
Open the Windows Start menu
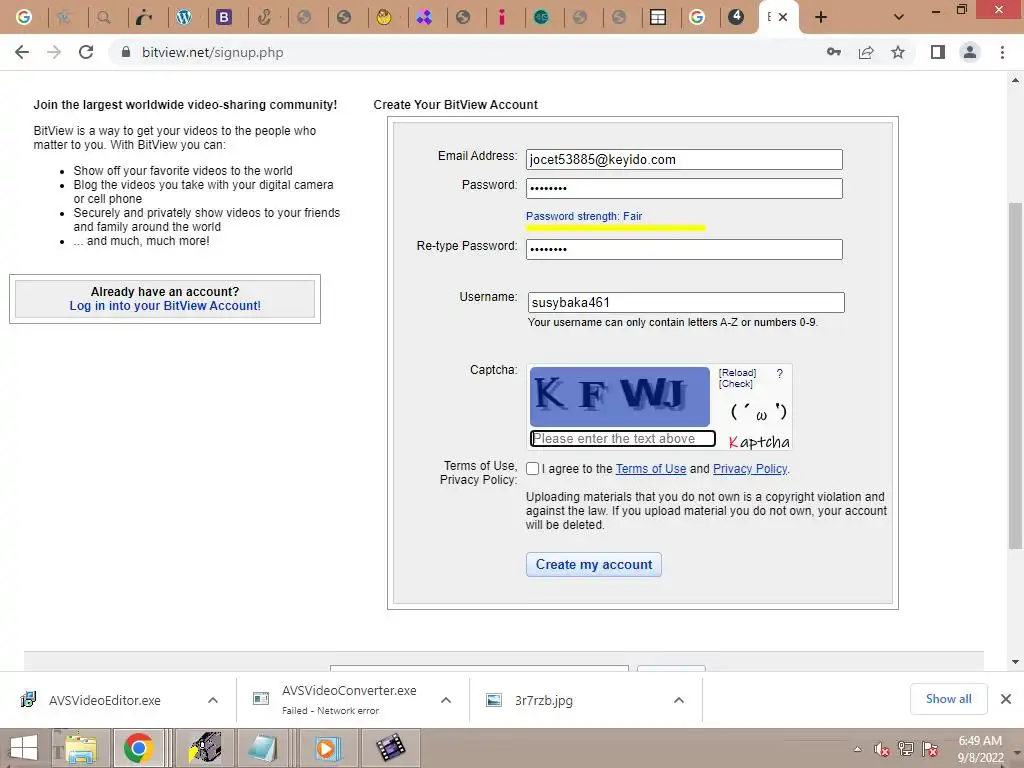tap(24, 748)
